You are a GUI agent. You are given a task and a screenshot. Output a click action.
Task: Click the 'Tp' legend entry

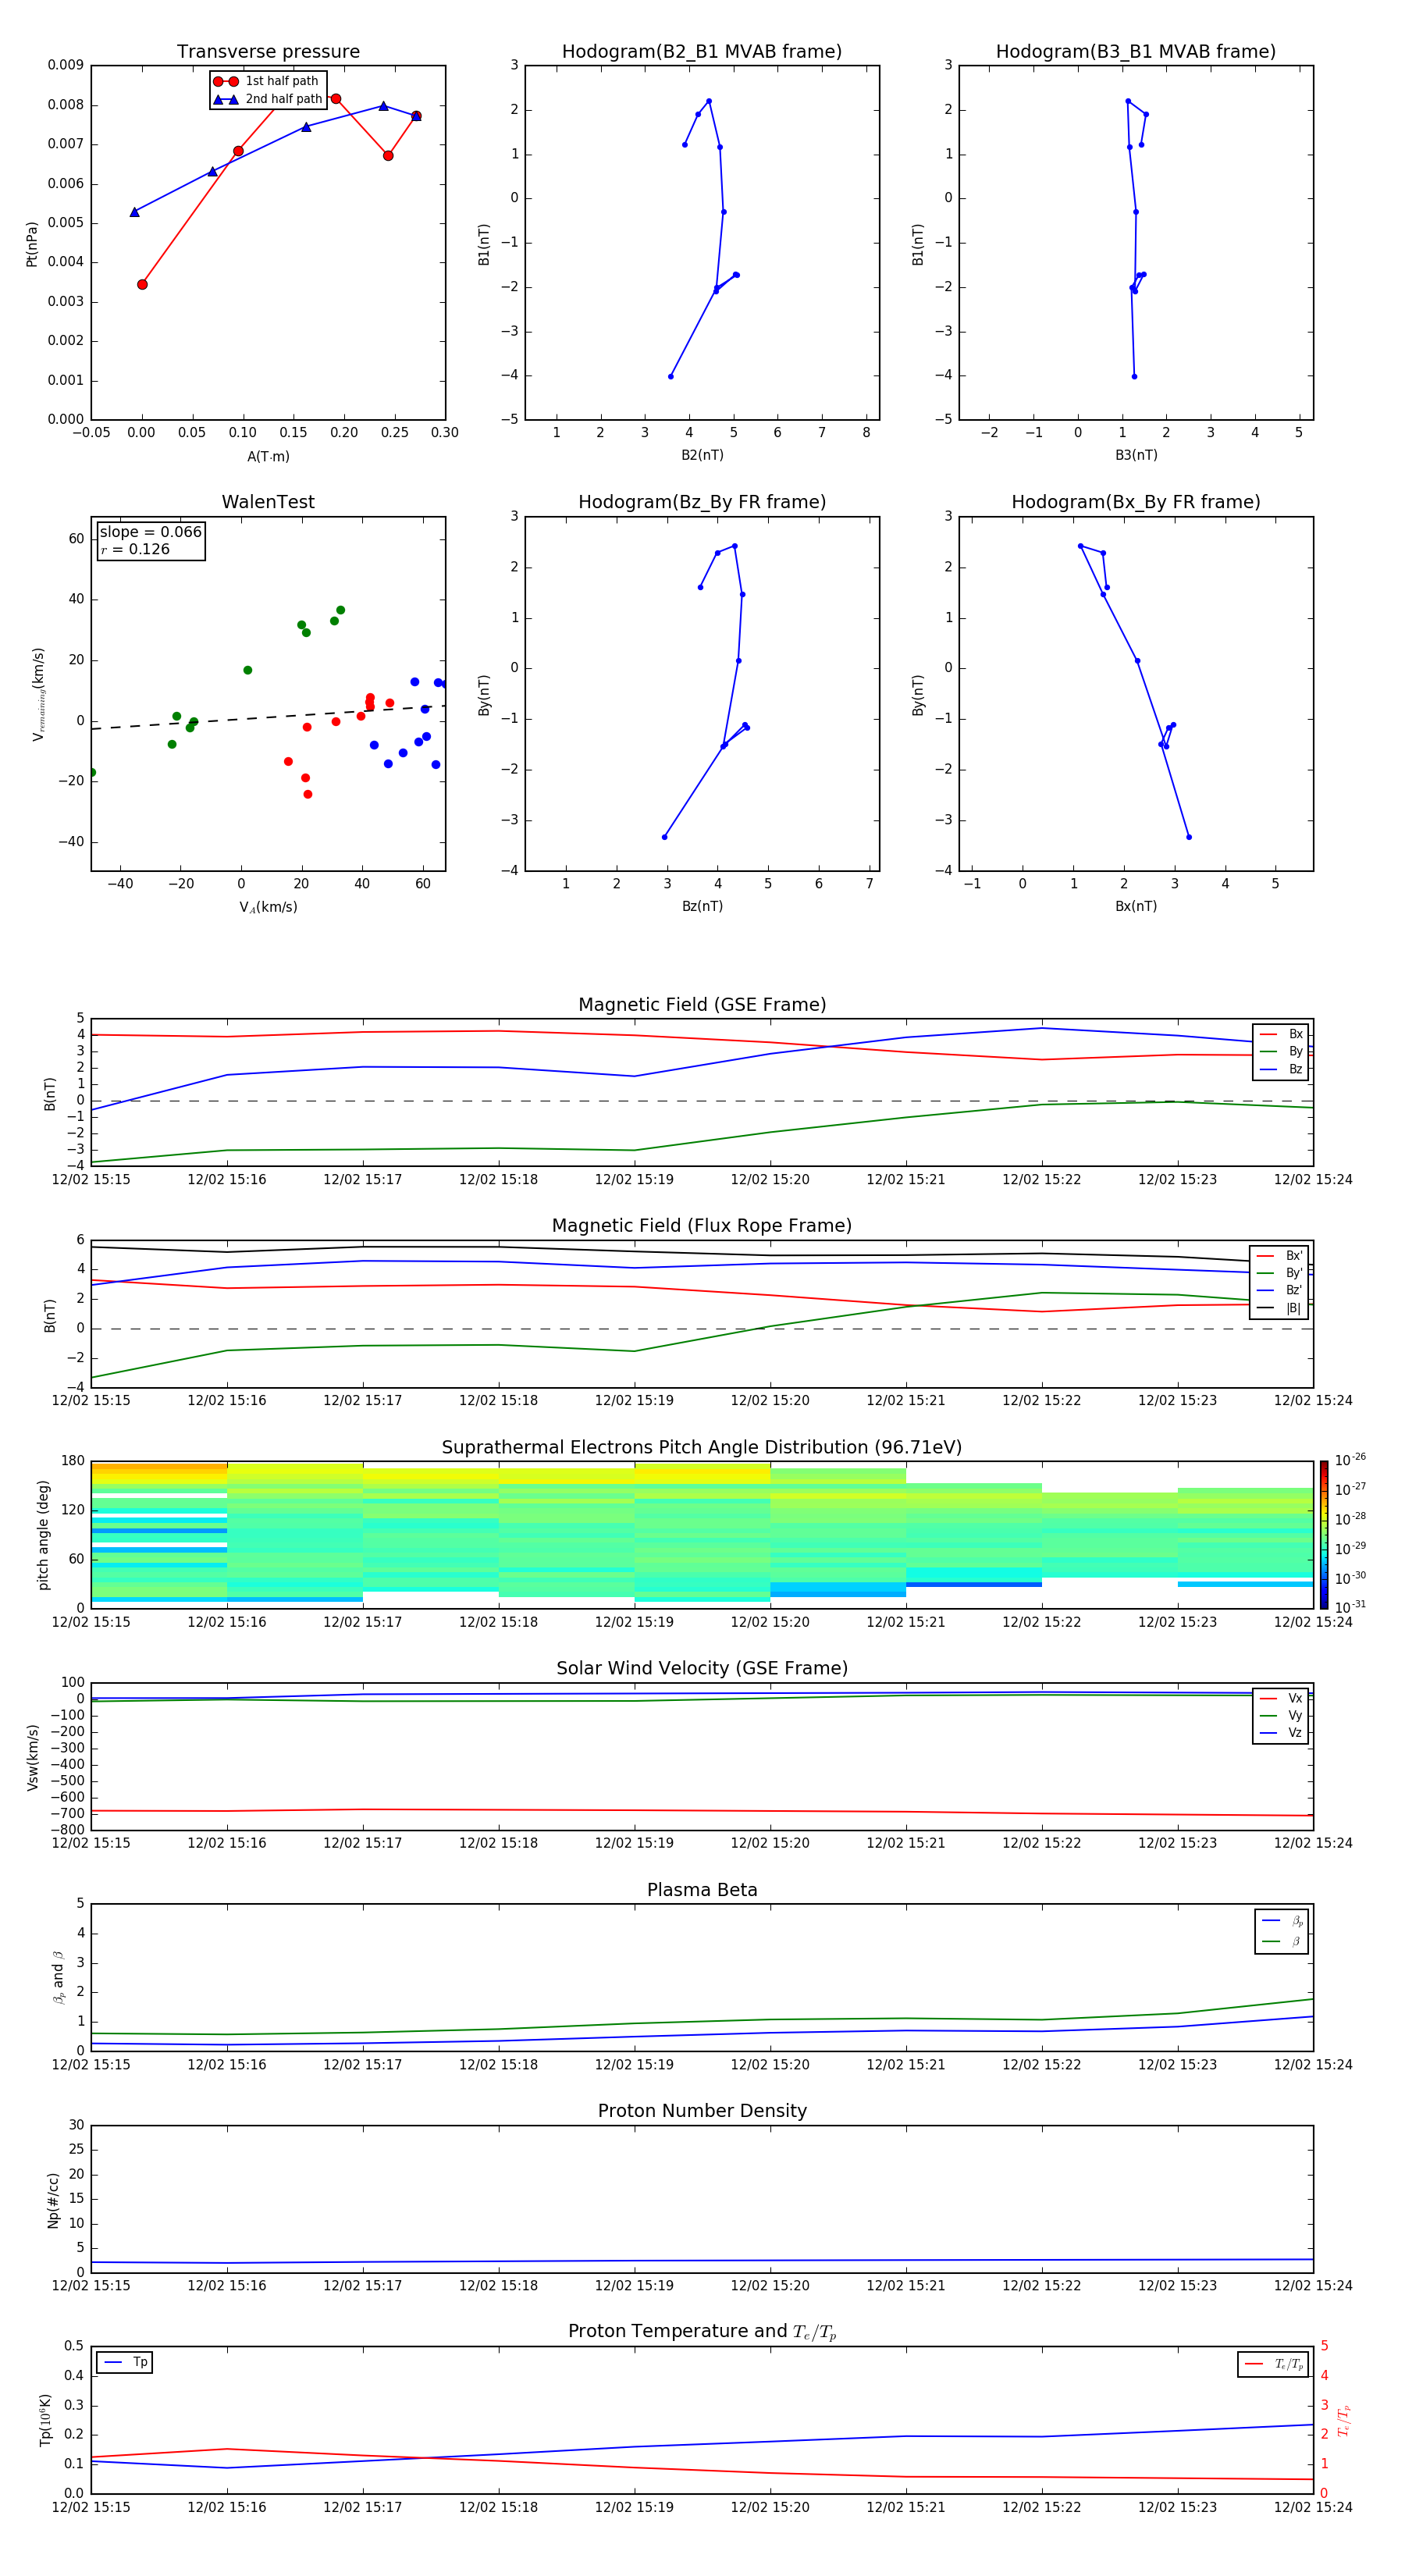coord(125,2362)
